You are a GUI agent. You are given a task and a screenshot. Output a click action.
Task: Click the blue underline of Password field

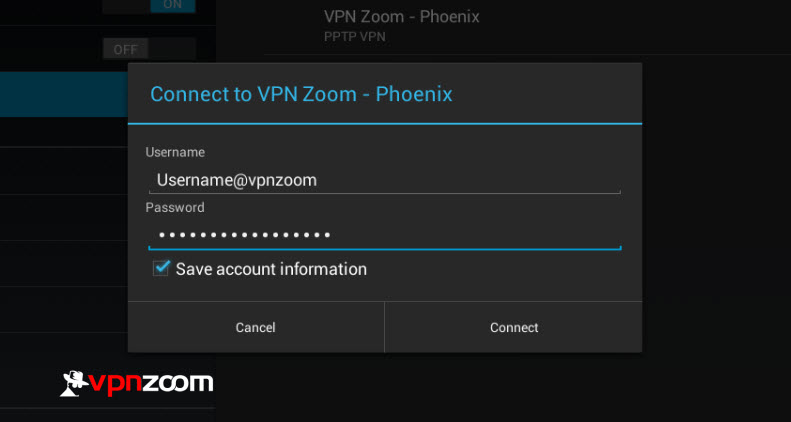click(x=384, y=248)
